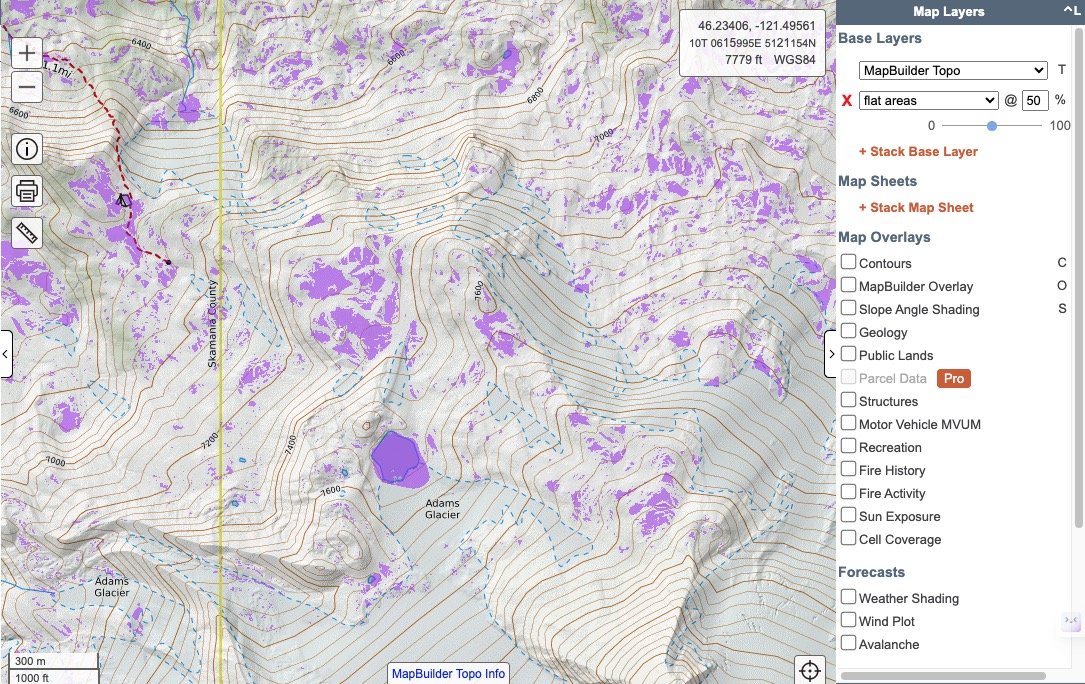The width and height of the screenshot is (1085, 684).
Task: Click the vertical scrollbar of Map Layers
Action: [1078, 277]
